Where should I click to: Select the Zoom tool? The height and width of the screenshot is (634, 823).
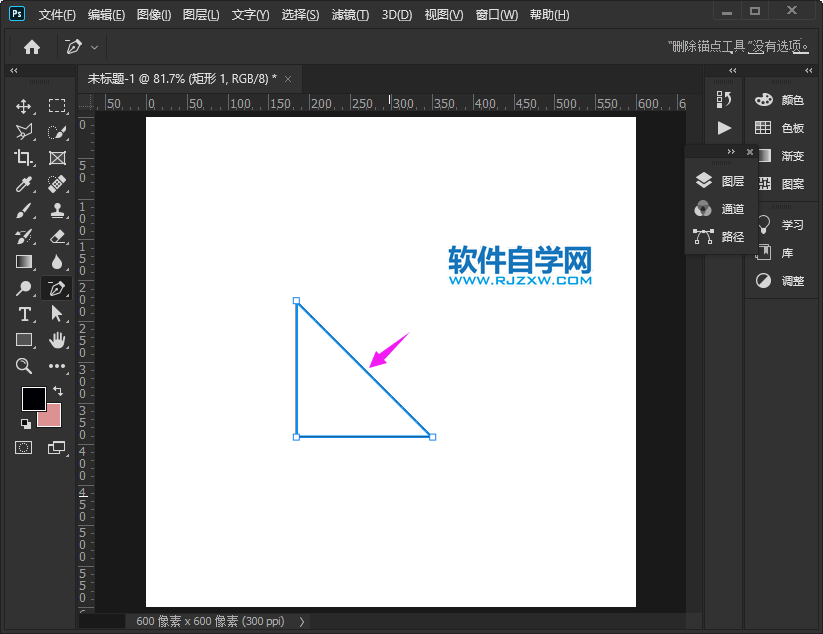[24, 366]
